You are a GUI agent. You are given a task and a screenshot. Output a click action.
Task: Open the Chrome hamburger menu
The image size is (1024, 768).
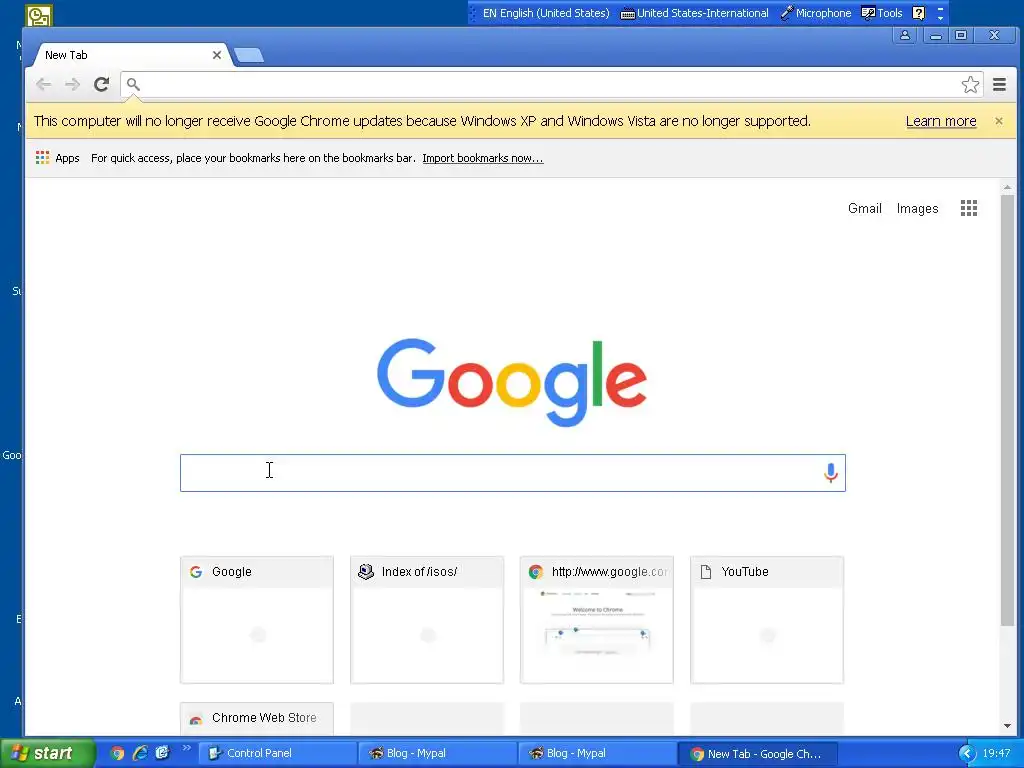(999, 84)
